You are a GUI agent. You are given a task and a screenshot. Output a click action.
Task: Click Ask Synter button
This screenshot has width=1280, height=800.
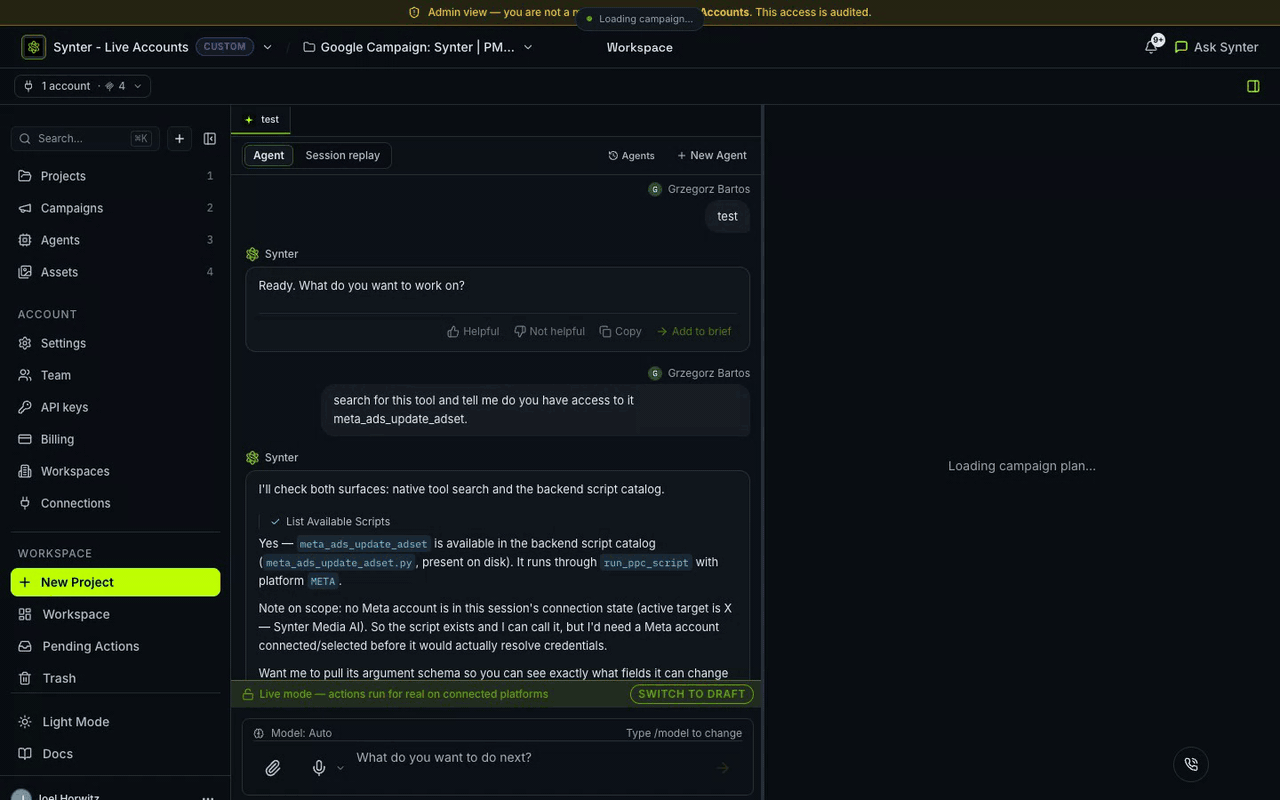click(1216, 47)
